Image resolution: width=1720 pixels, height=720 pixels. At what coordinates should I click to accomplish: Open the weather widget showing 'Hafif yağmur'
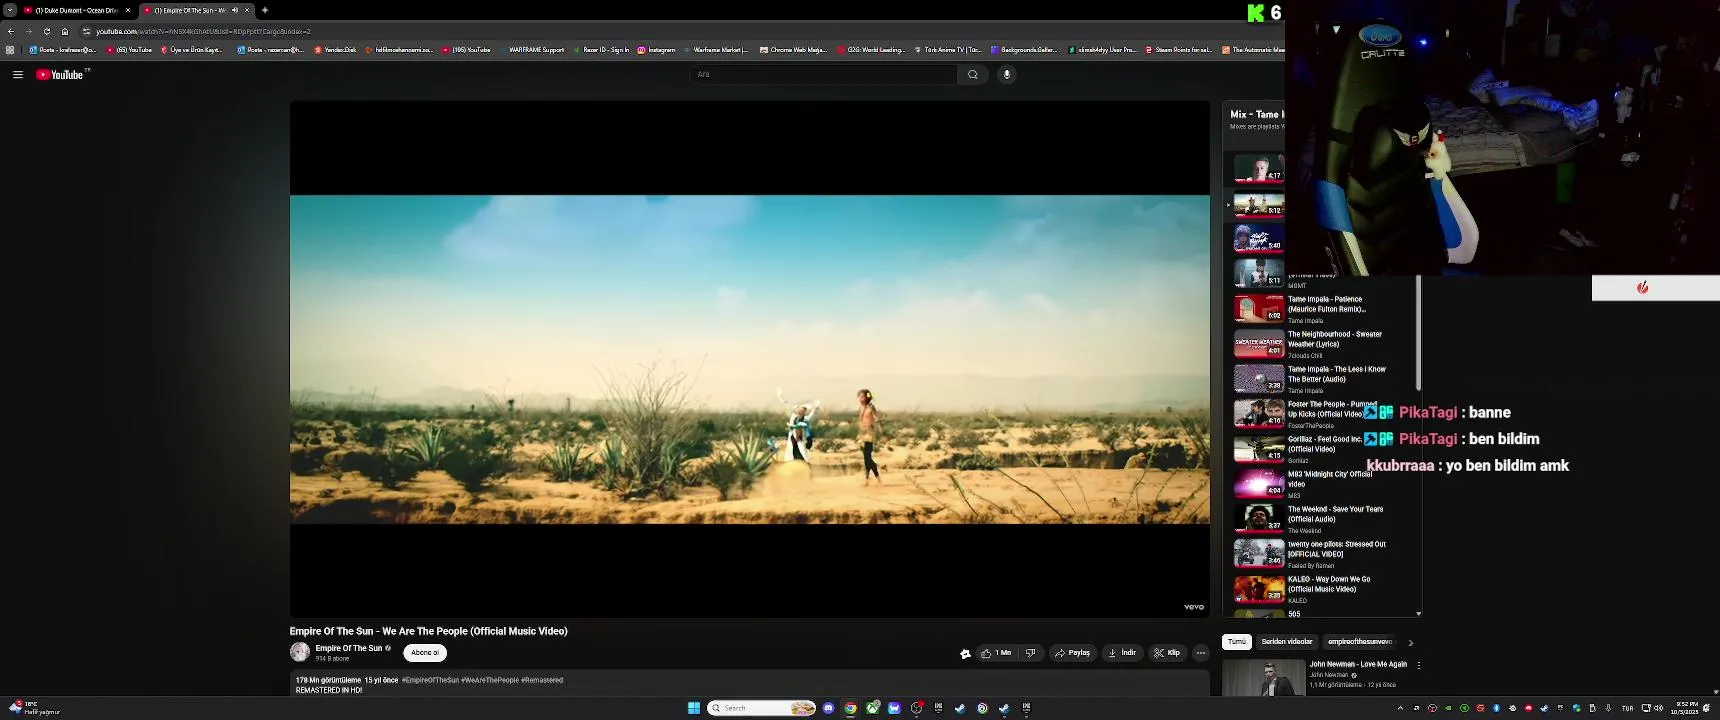click(34, 708)
